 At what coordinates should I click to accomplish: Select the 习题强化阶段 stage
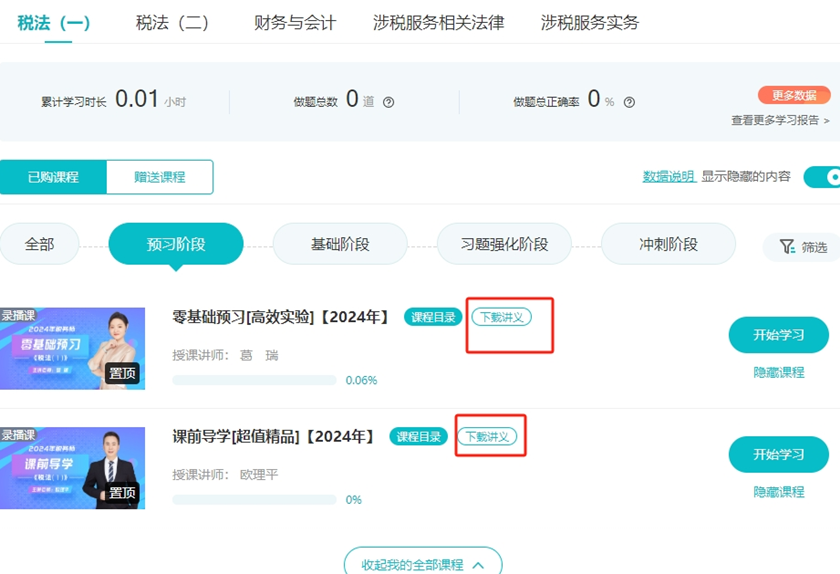pyautogui.click(x=504, y=244)
